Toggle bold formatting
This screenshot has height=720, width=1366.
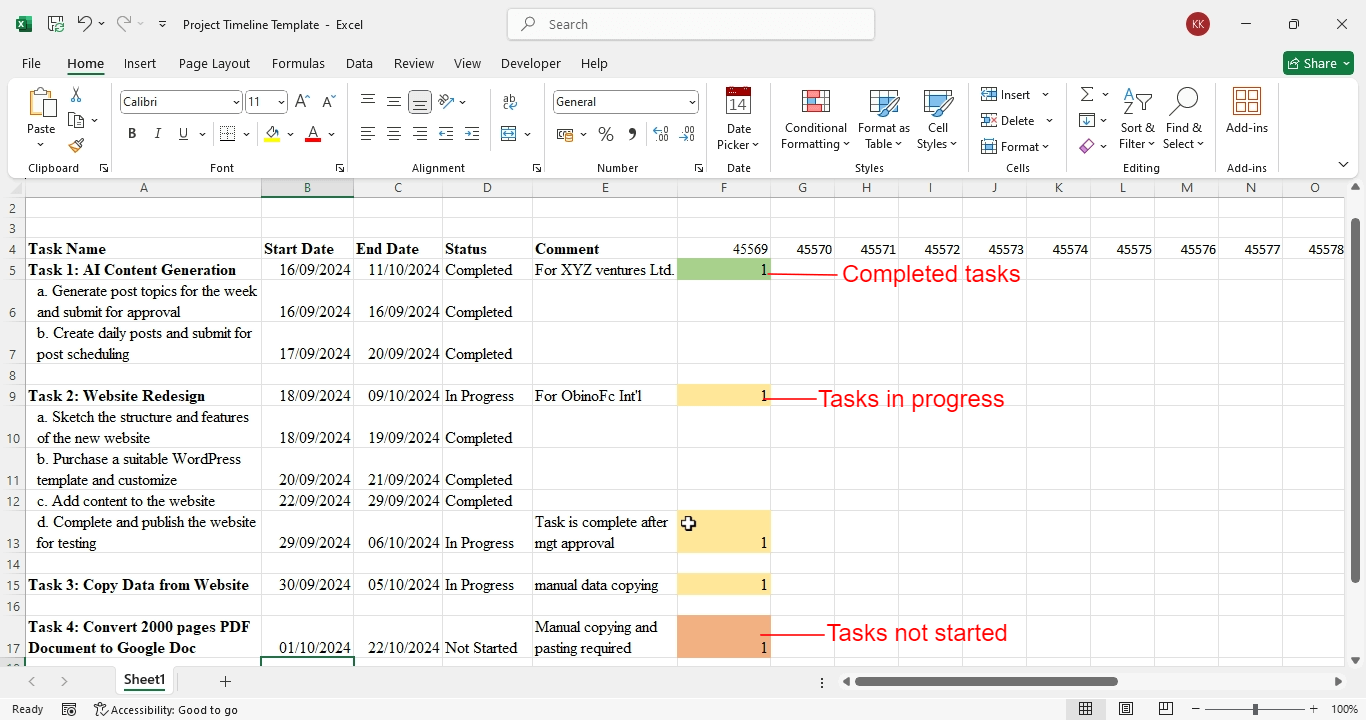[x=132, y=134]
